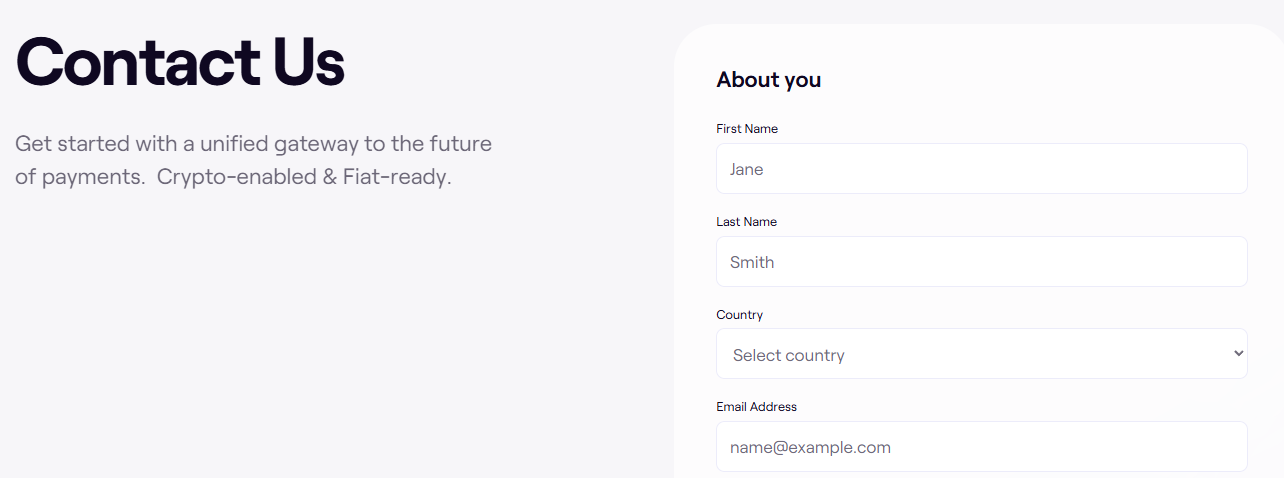Screen dimensions: 1284x478
Task: Click the "First Name" field label
Action: (x=747, y=129)
